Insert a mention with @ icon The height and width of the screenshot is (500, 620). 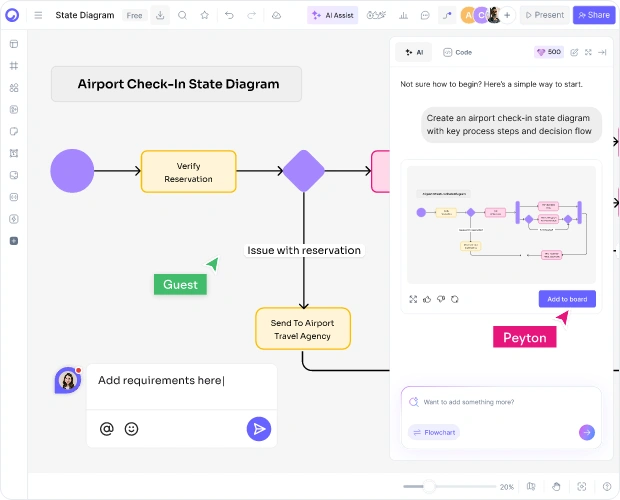[106, 429]
